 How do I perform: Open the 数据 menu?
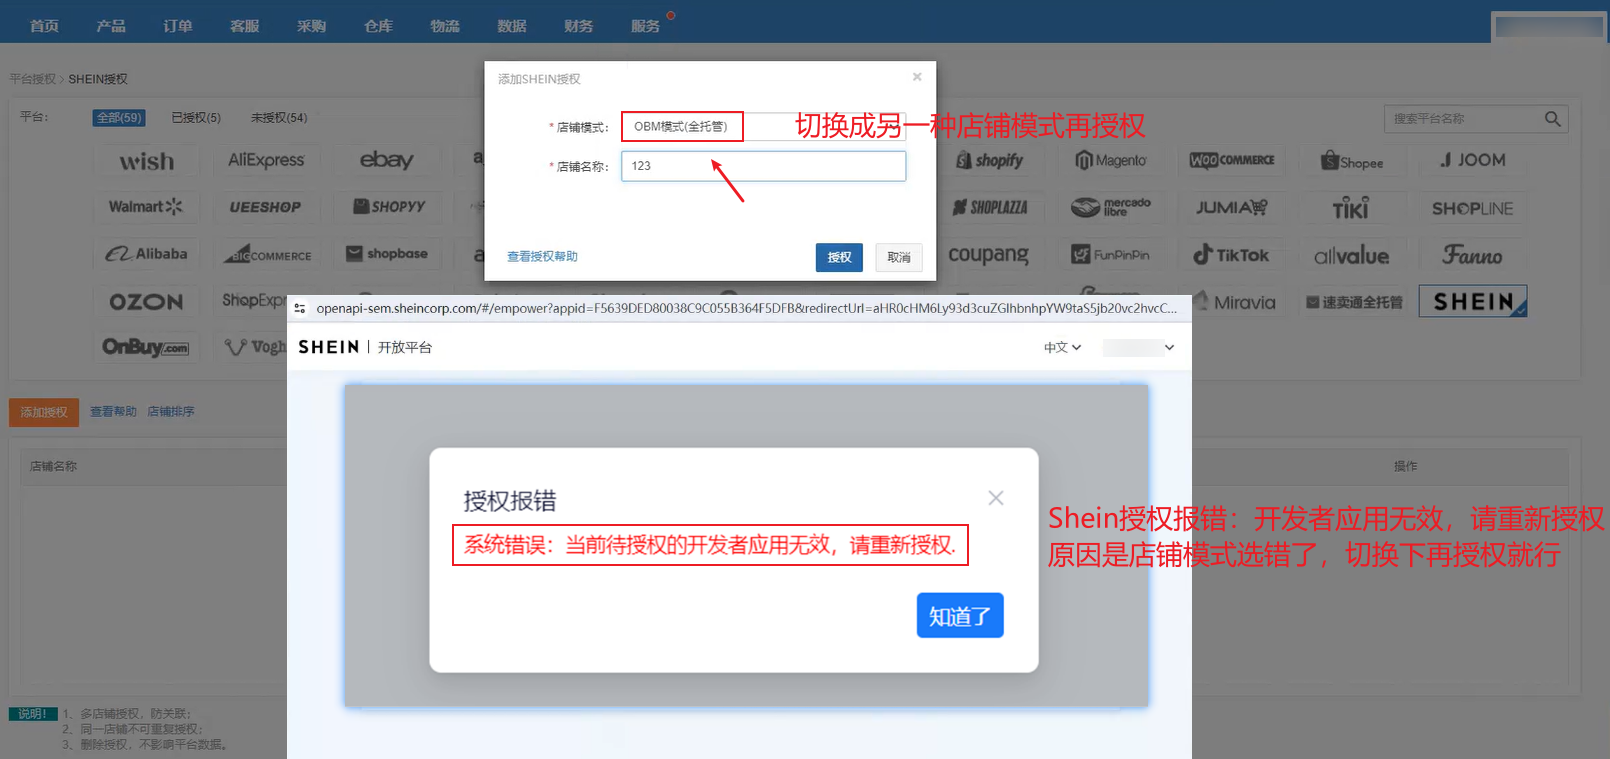pos(512,26)
